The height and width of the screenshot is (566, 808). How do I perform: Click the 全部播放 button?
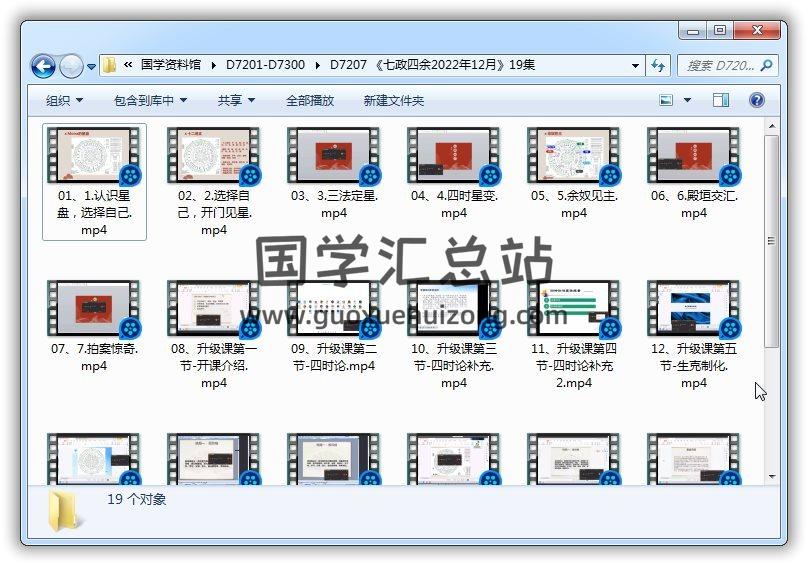[x=310, y=100]
